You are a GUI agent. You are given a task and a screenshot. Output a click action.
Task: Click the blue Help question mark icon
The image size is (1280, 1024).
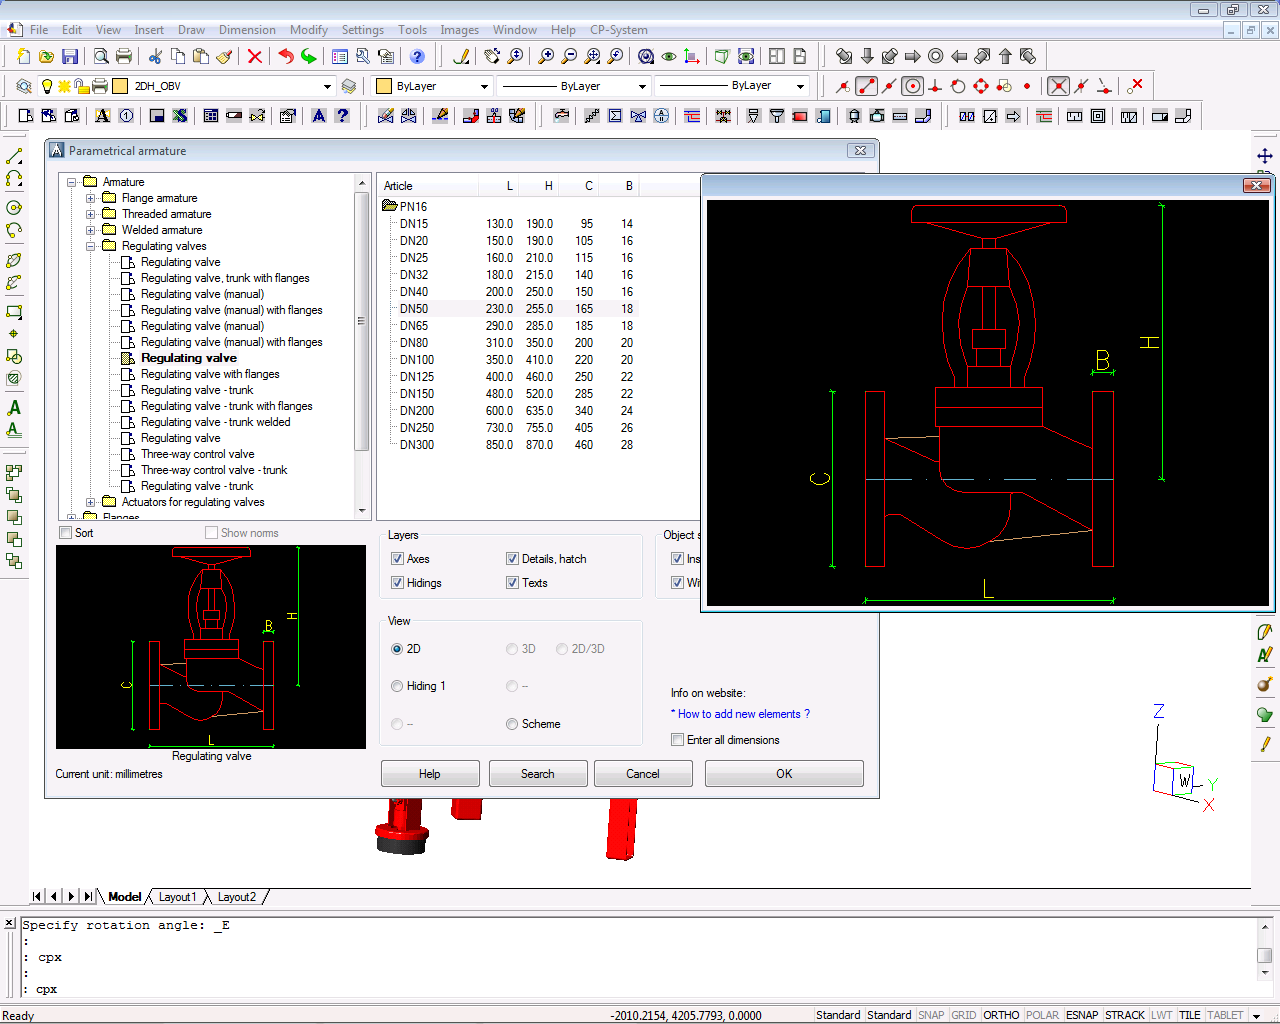click(x=417, y=56)
